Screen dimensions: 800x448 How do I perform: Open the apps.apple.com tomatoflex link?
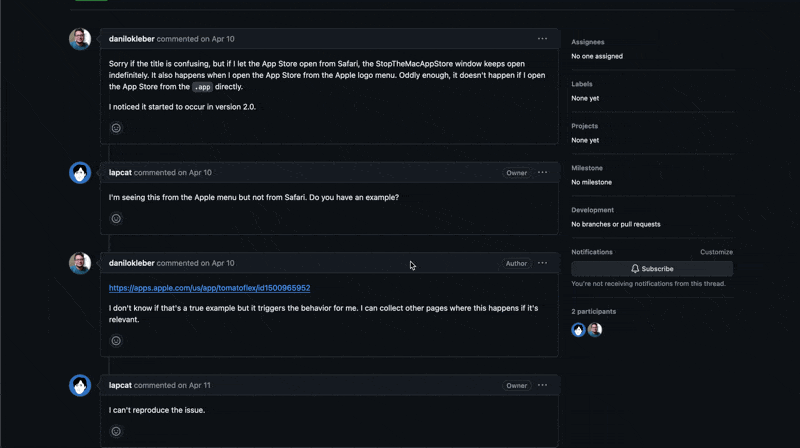[x=209, y=288]
